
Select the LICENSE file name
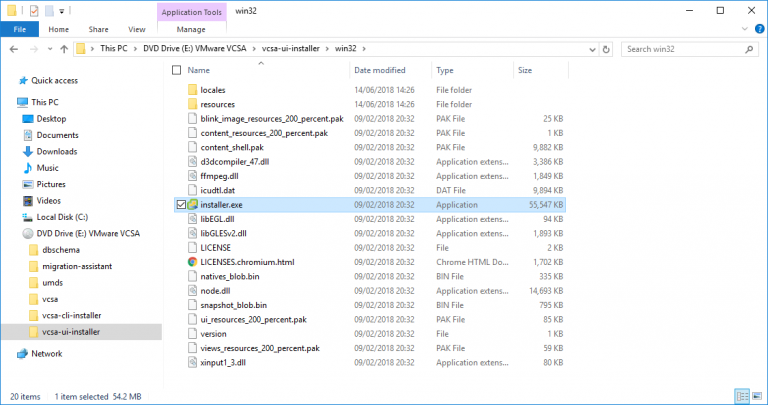pos(216,248)
